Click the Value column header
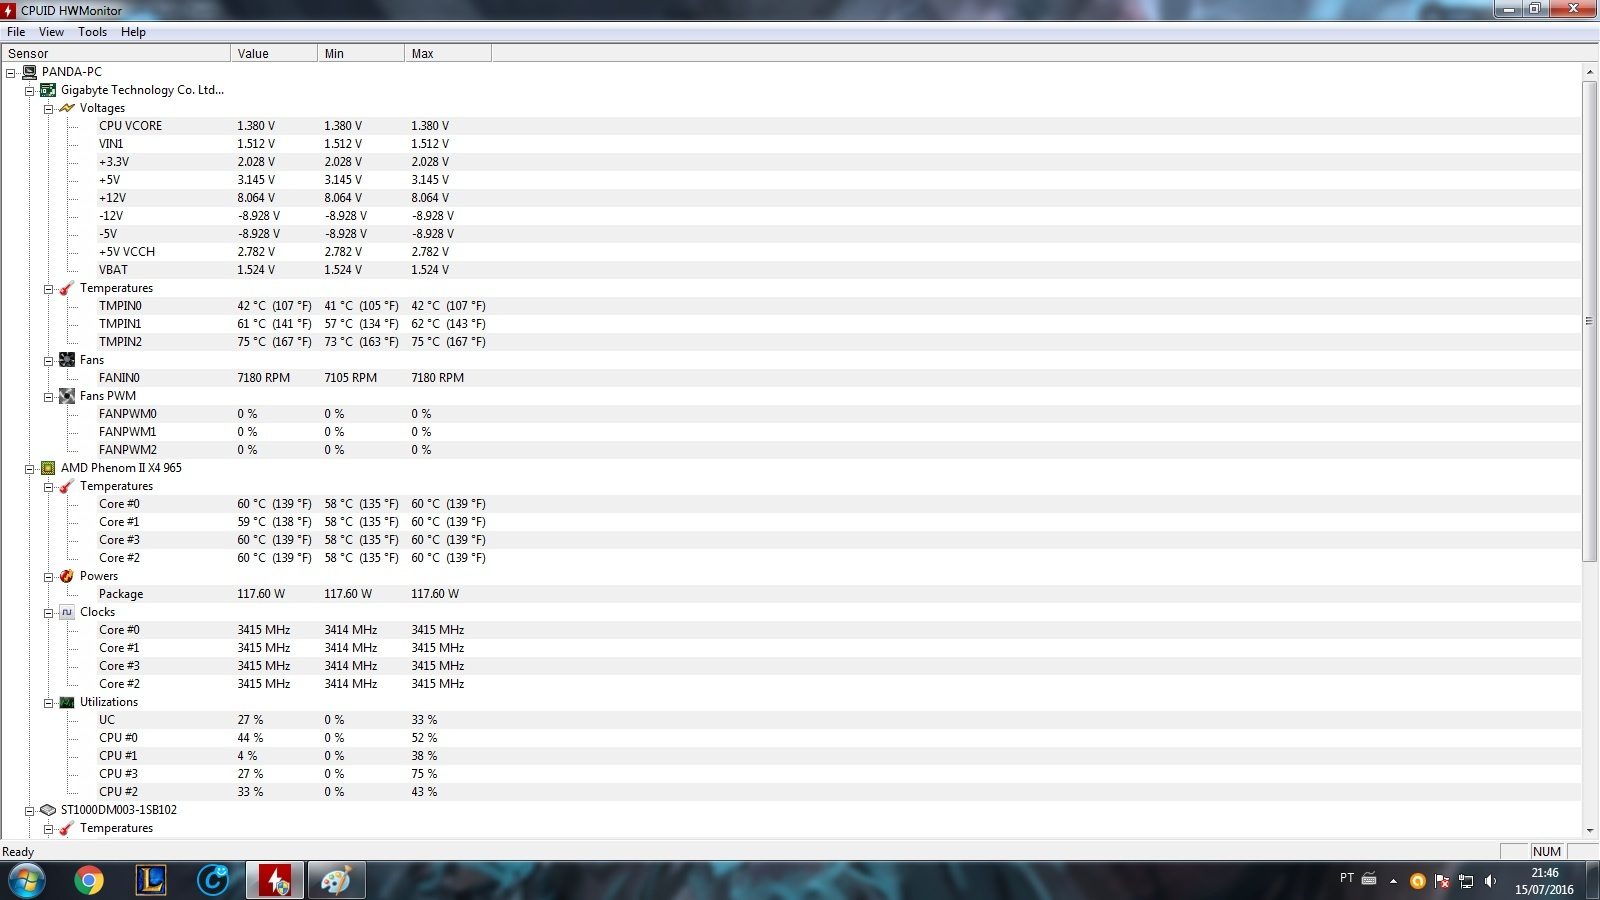Viewport: 1600px width, 900px height. (x=274, y=53)
